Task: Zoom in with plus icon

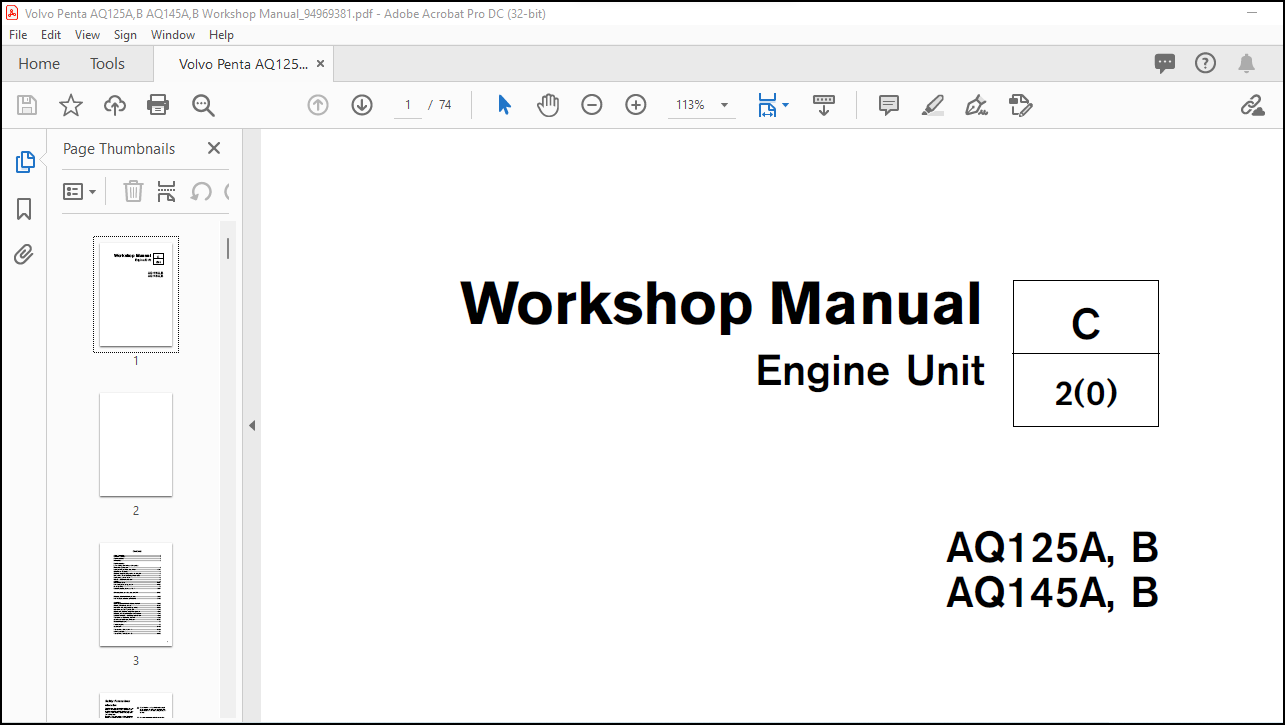Action: click(636, 105)
